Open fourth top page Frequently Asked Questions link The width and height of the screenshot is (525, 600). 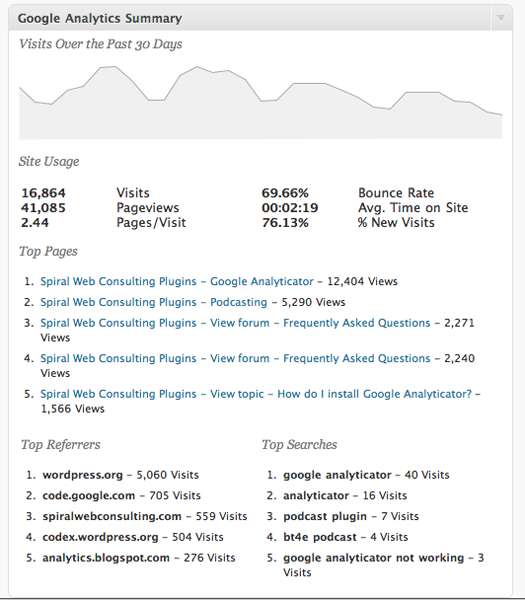point(235,358)
